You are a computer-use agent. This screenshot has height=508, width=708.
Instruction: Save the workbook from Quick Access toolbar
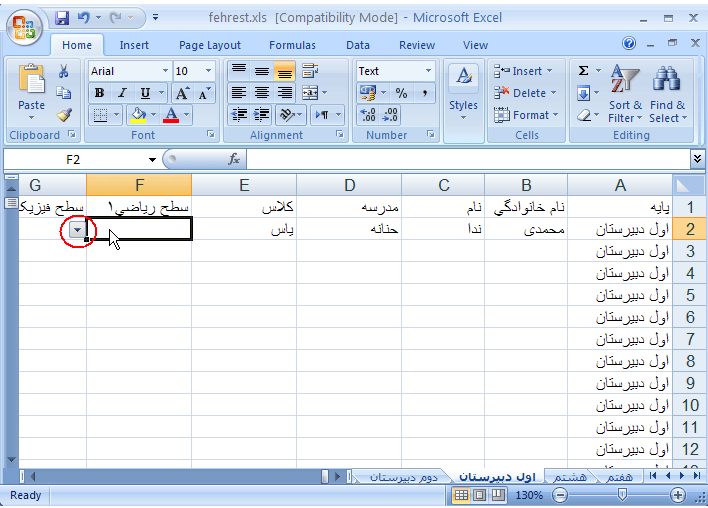click(x=62, y=18)
